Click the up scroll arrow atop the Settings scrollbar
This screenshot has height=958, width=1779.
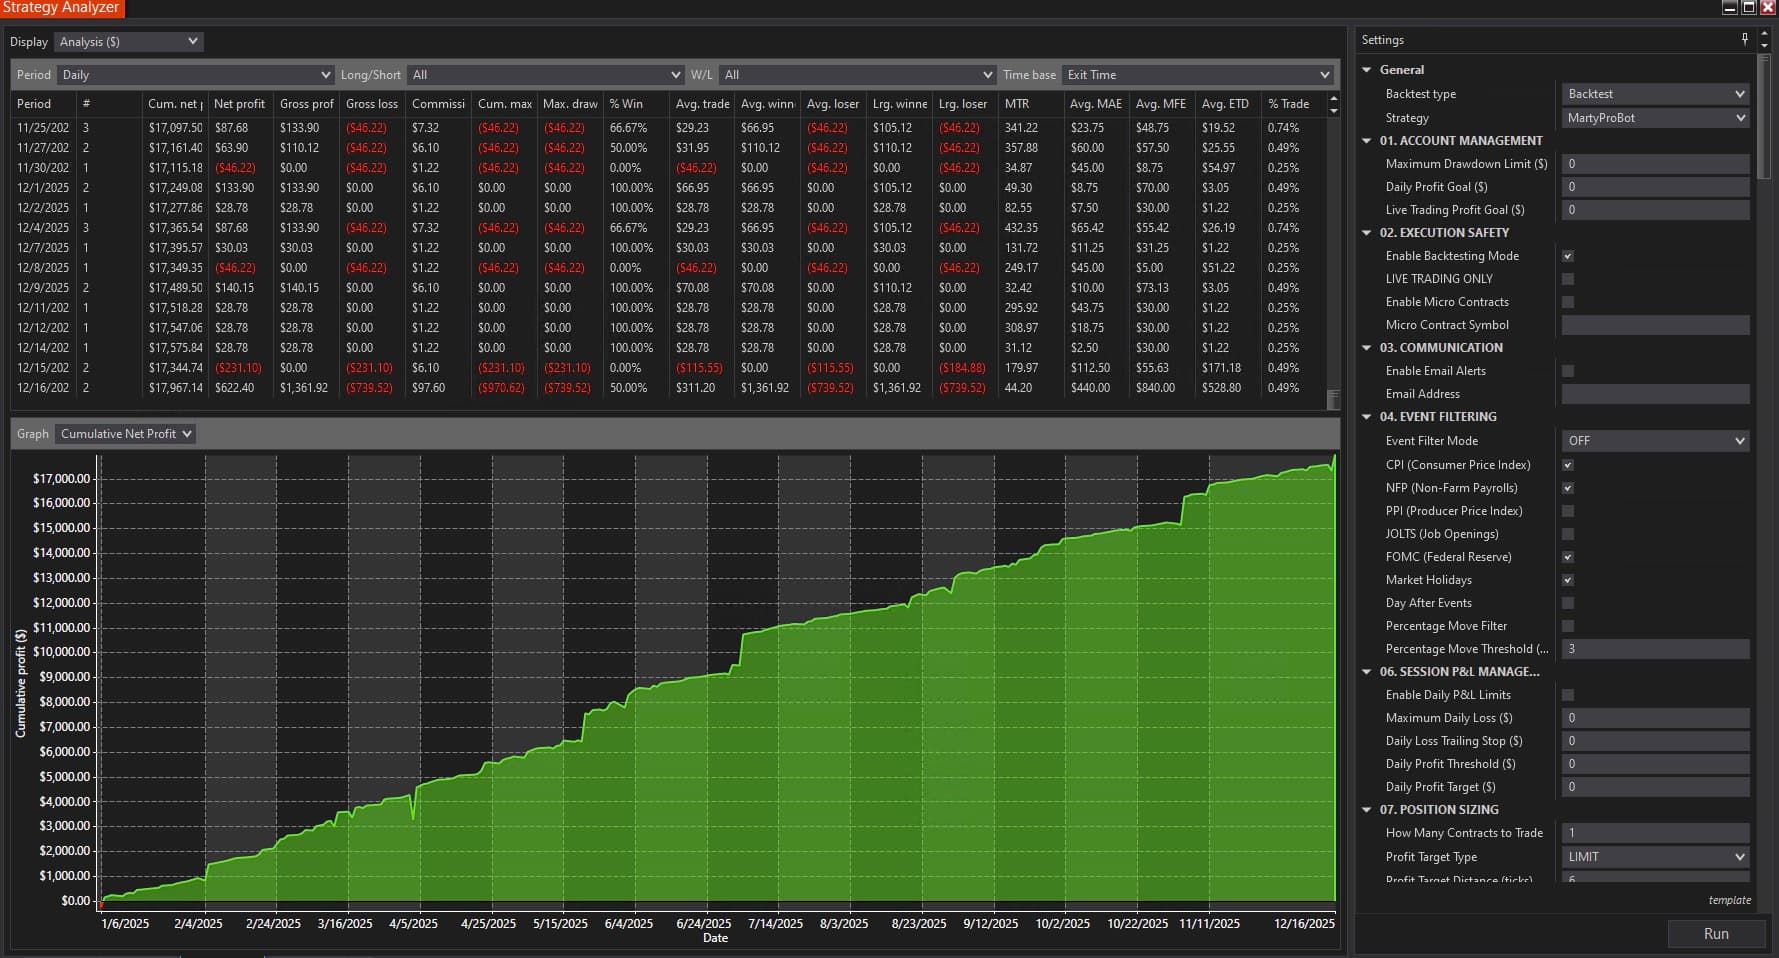(x=1766, y=33)
